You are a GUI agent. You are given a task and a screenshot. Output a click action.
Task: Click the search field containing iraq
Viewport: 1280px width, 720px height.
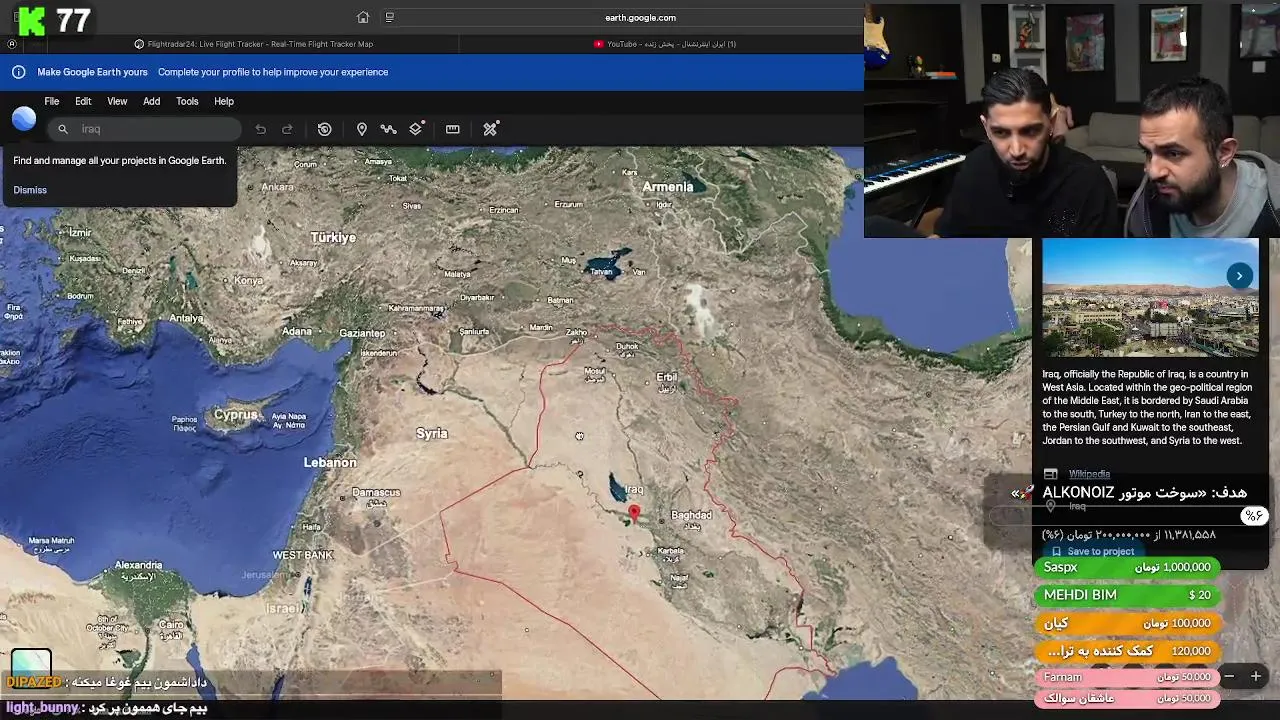pos(145,129)
